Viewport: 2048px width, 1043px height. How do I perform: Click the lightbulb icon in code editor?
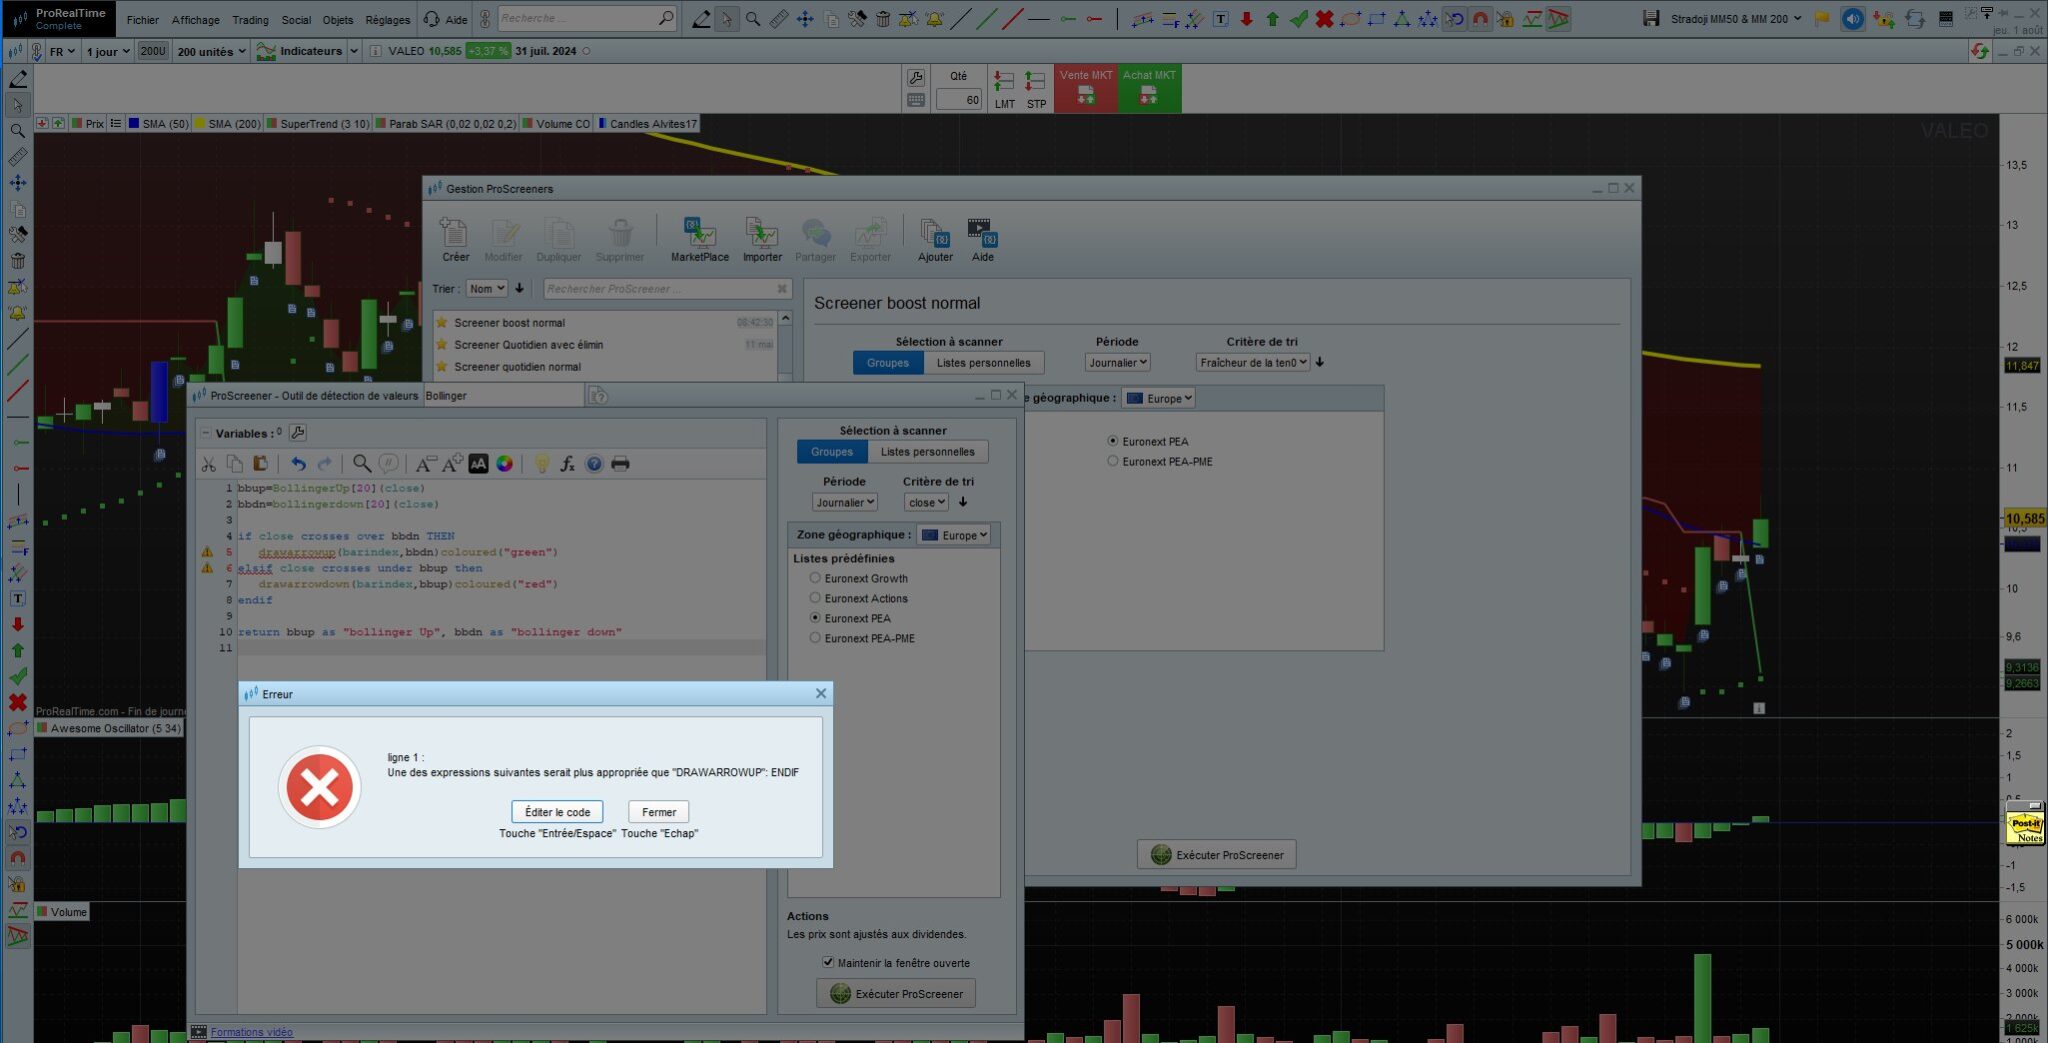pos(542,464)
